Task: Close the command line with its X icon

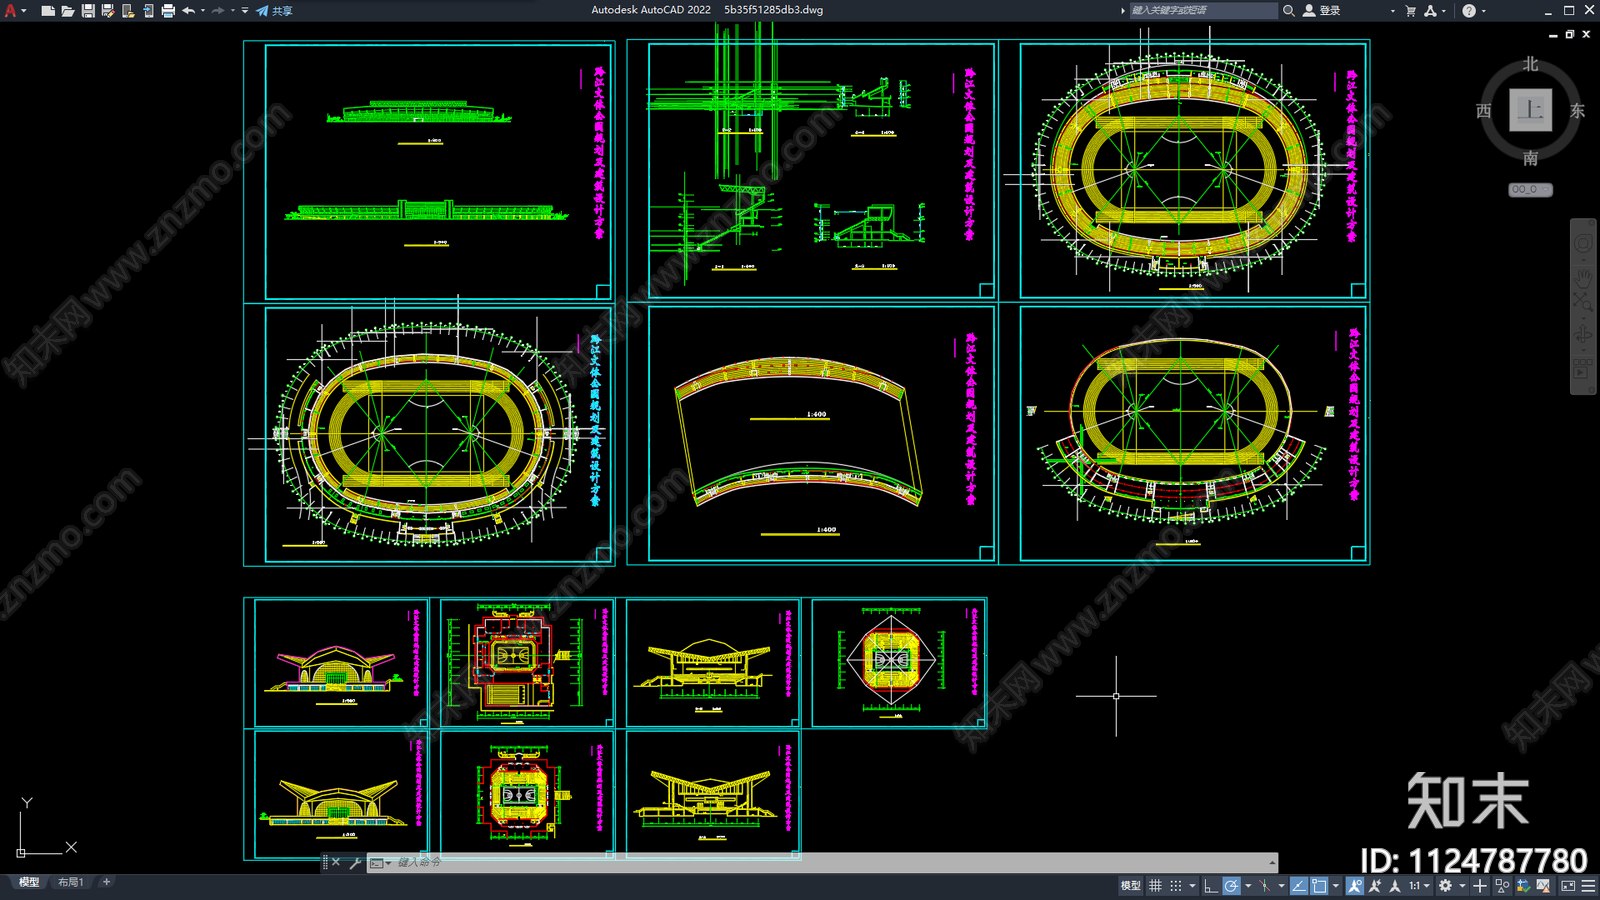Action: (336, 862)
